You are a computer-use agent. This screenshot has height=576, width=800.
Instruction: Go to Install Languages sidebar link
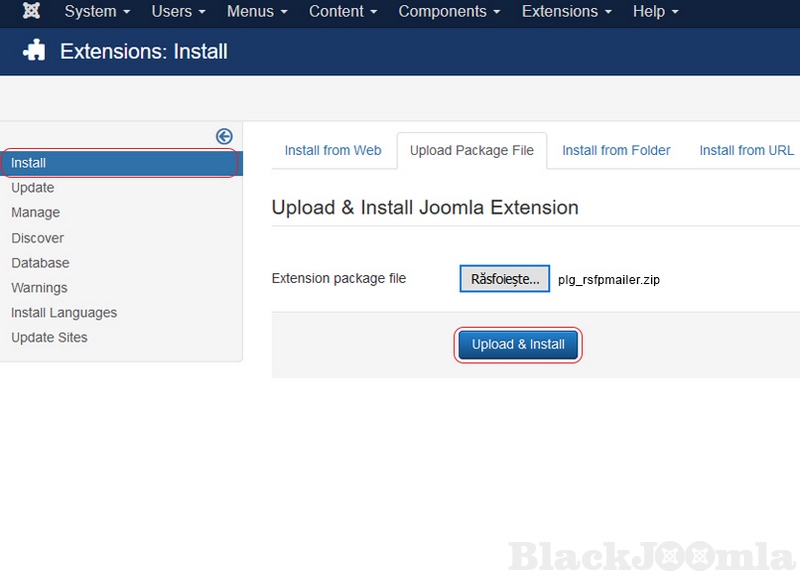[64, 313]
